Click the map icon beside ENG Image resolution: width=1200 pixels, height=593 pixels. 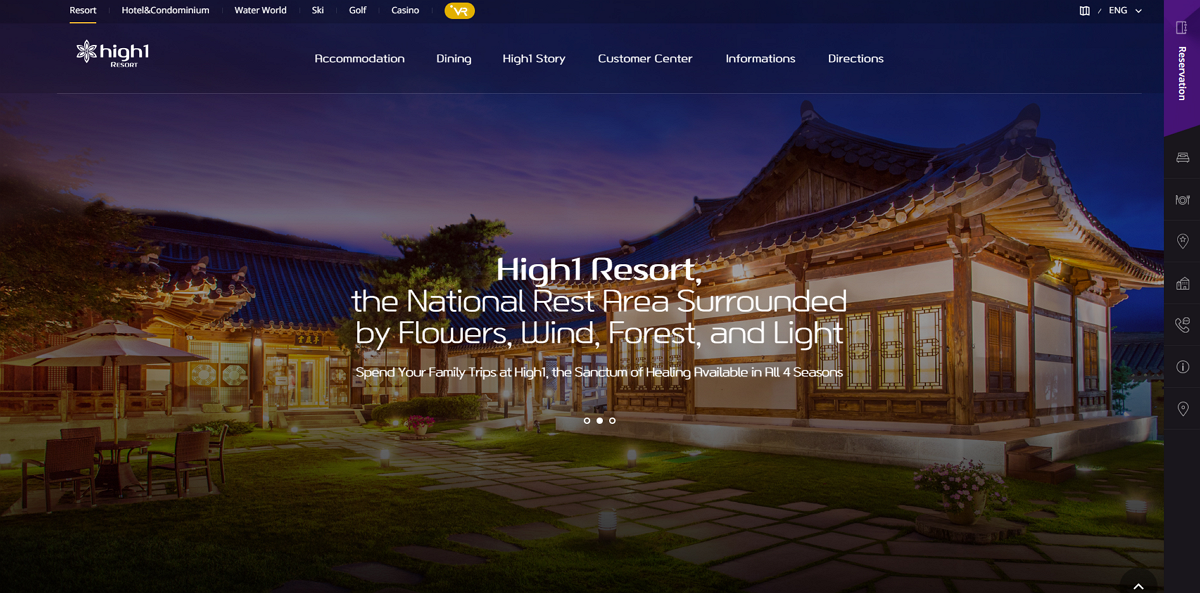pos(1084,11)
